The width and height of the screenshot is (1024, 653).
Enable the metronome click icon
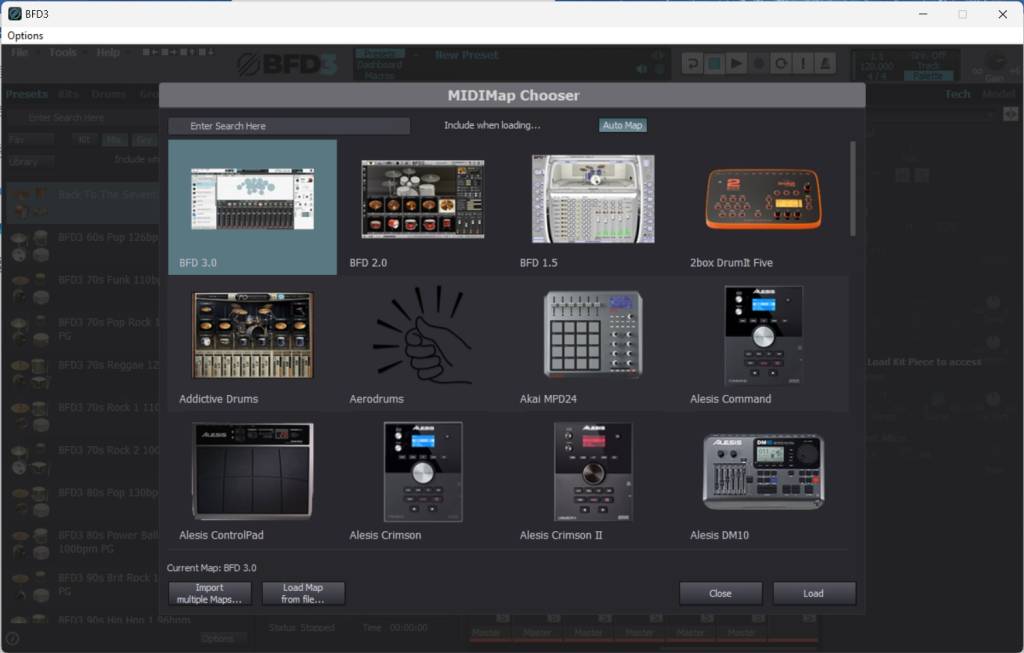point(823,62)
